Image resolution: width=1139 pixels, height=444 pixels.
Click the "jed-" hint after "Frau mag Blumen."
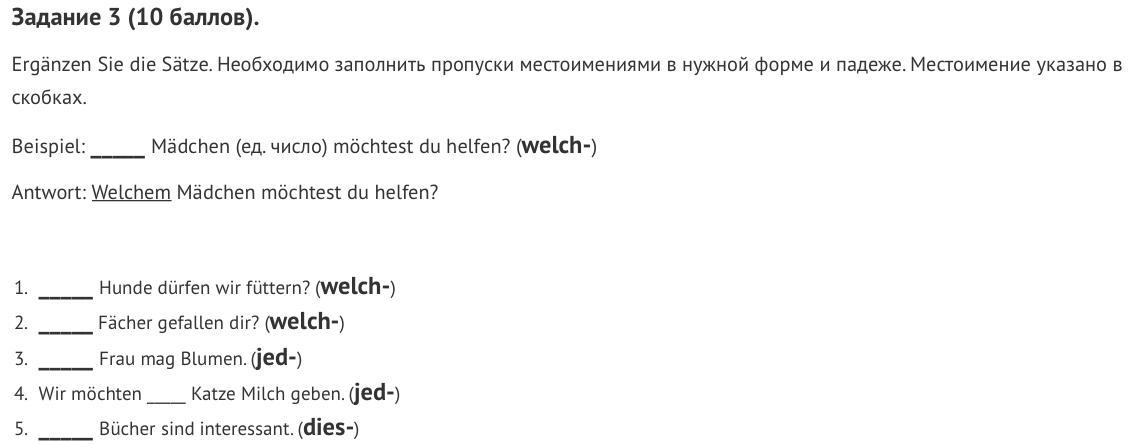tap(277, 358)
